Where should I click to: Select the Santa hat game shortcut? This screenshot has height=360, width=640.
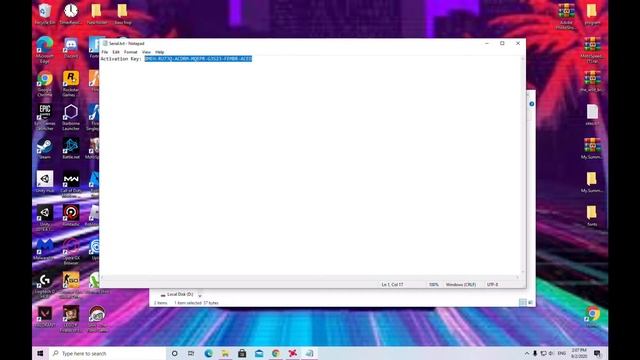pyautogui.click(x=97, y=319)
